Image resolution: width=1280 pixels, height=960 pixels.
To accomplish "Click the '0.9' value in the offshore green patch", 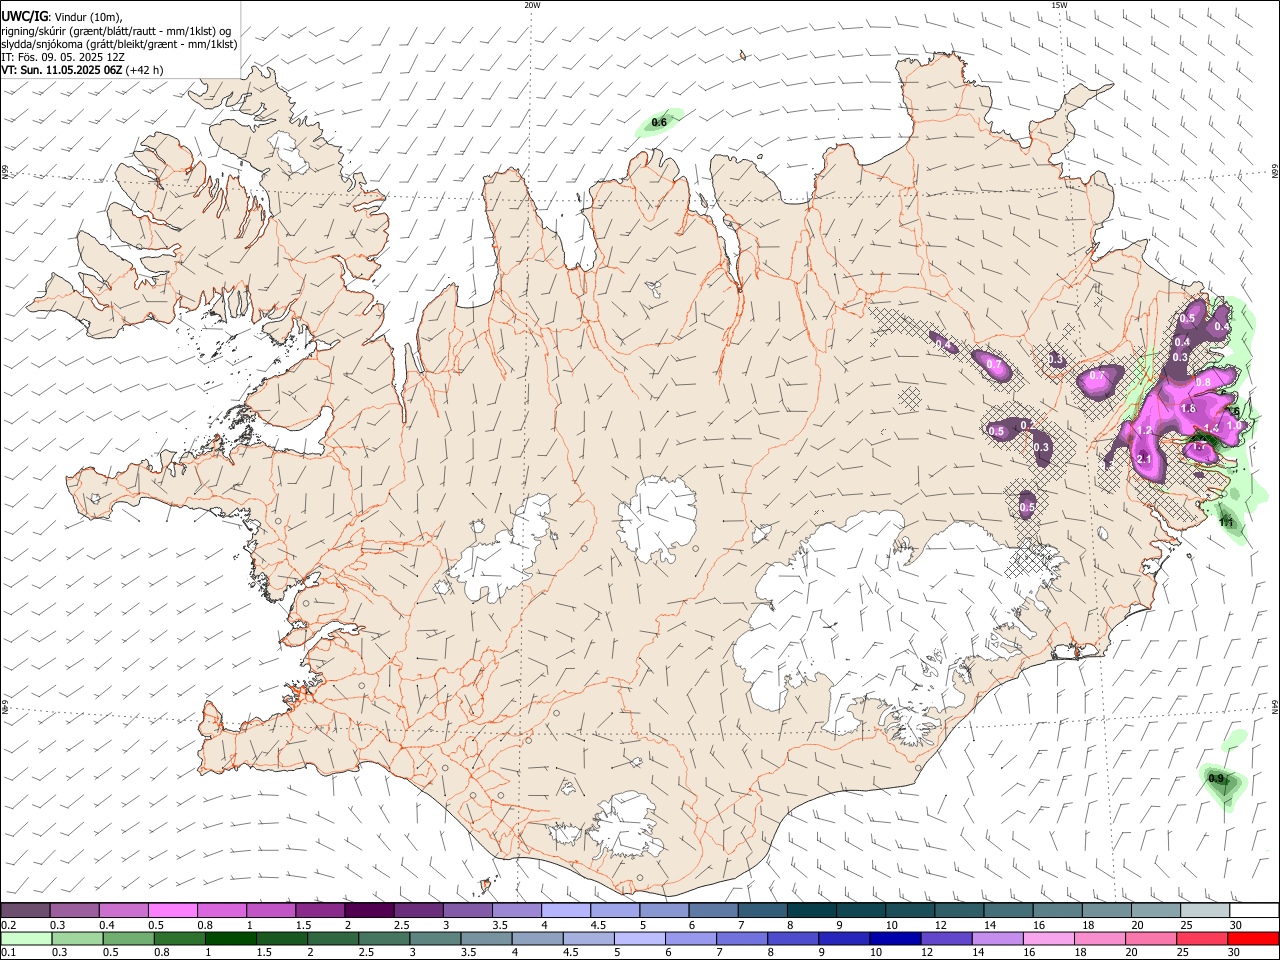I will (1216, 778).
